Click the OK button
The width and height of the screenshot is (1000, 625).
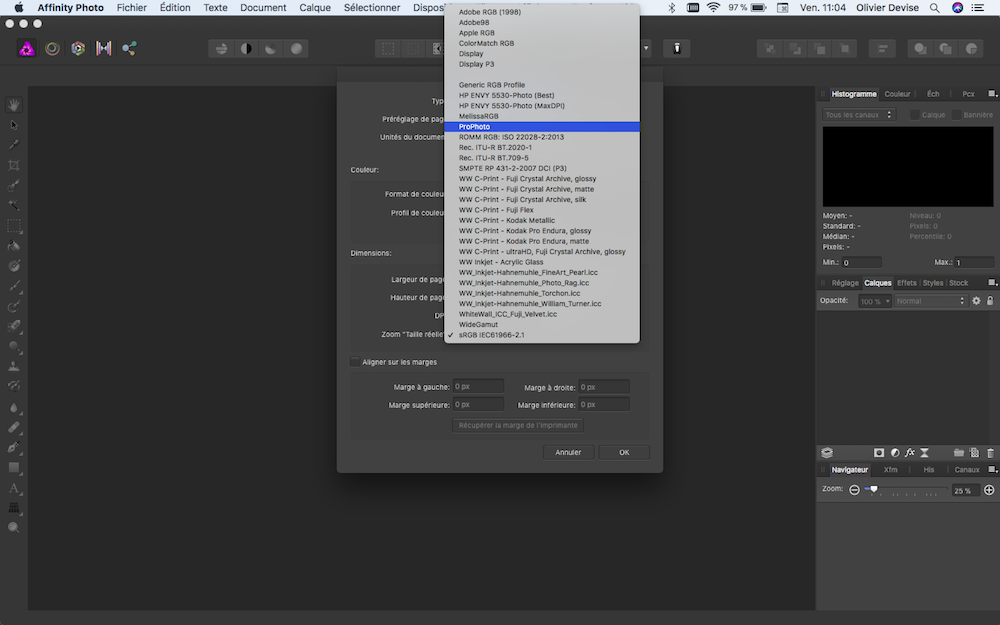click(624, 452)
